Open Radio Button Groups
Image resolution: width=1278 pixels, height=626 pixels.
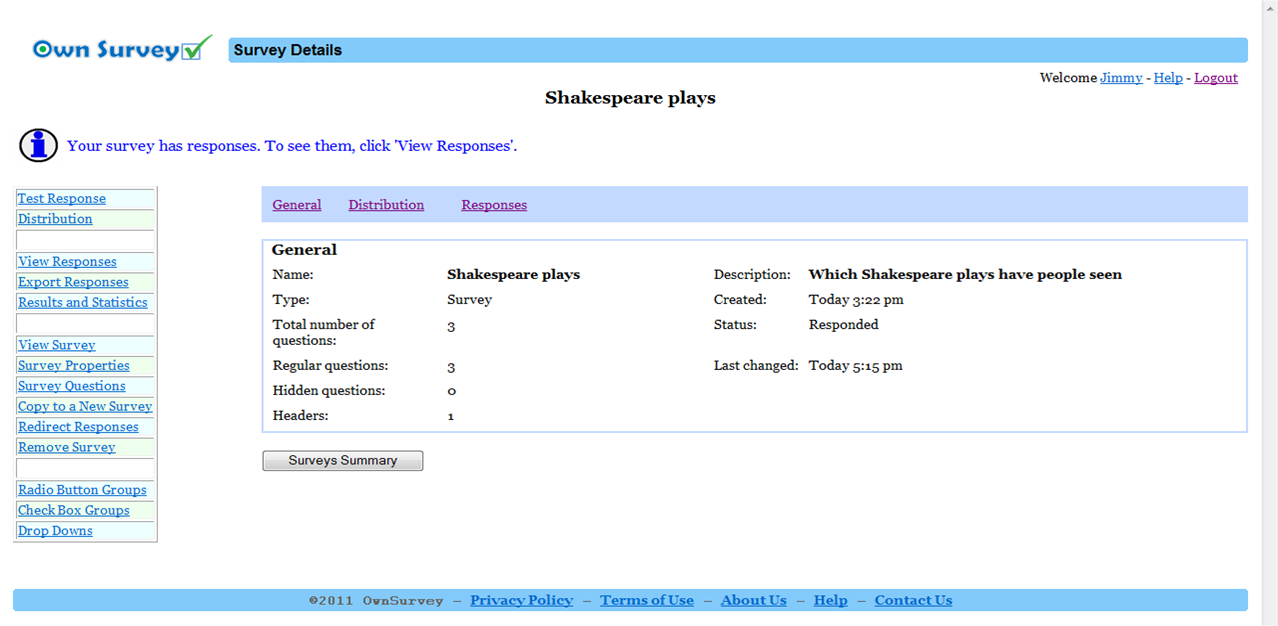click(x=82, y=490)
